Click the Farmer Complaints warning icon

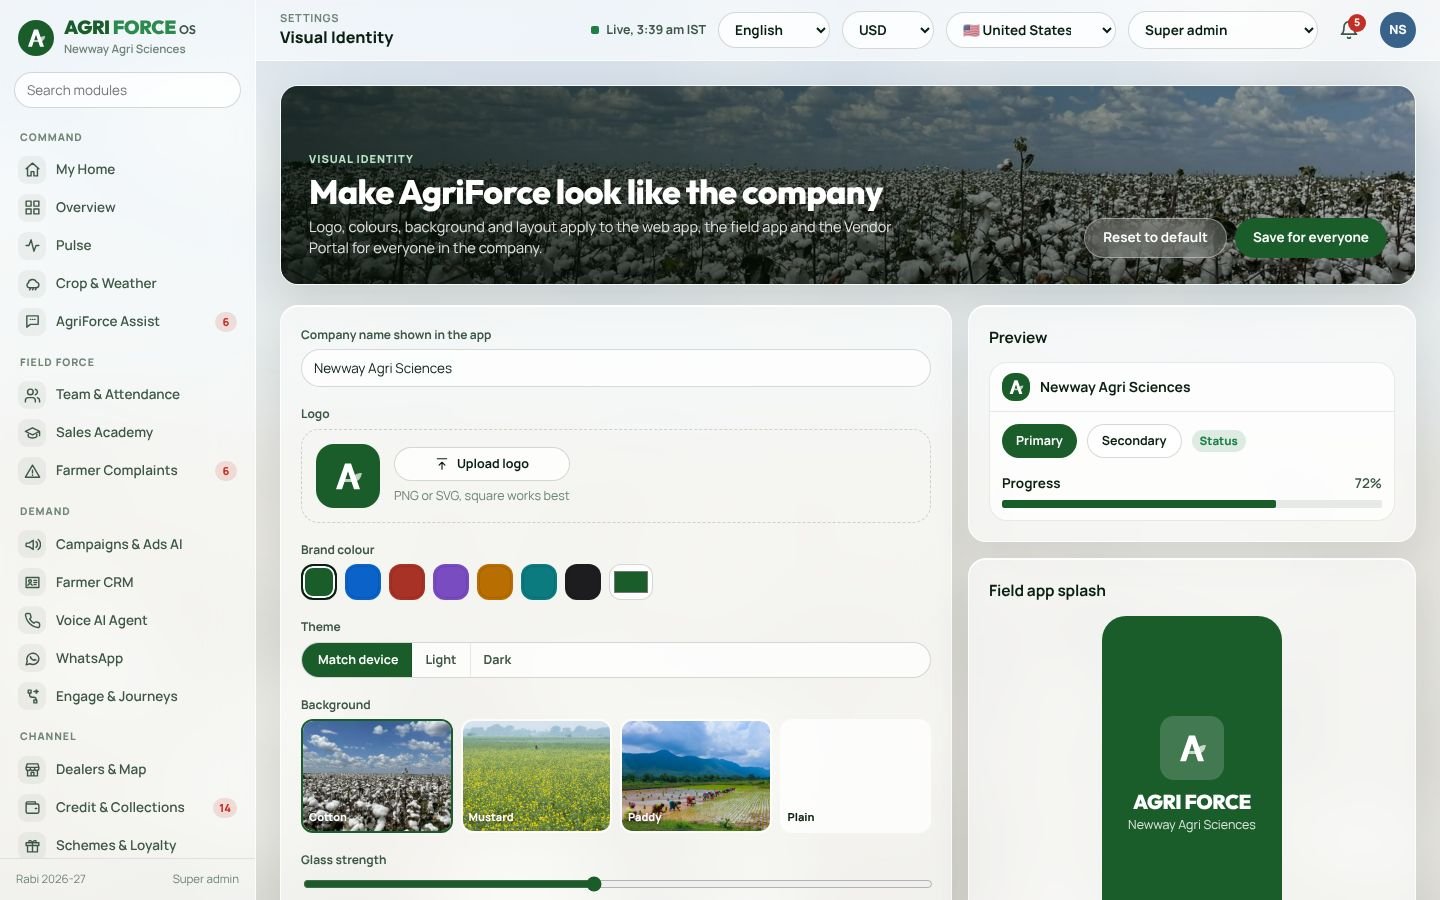pyautogui.click(x=33, y=471)
